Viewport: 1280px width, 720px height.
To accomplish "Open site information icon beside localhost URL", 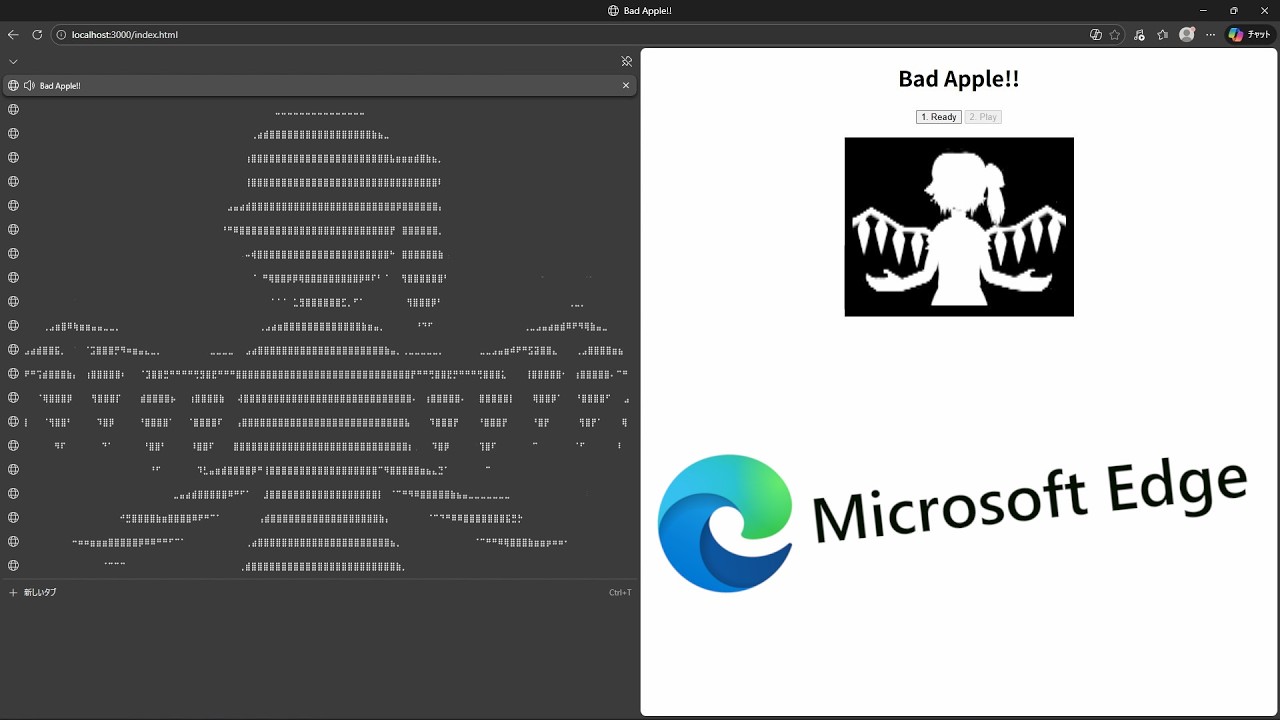I will (x=61, y=34).
